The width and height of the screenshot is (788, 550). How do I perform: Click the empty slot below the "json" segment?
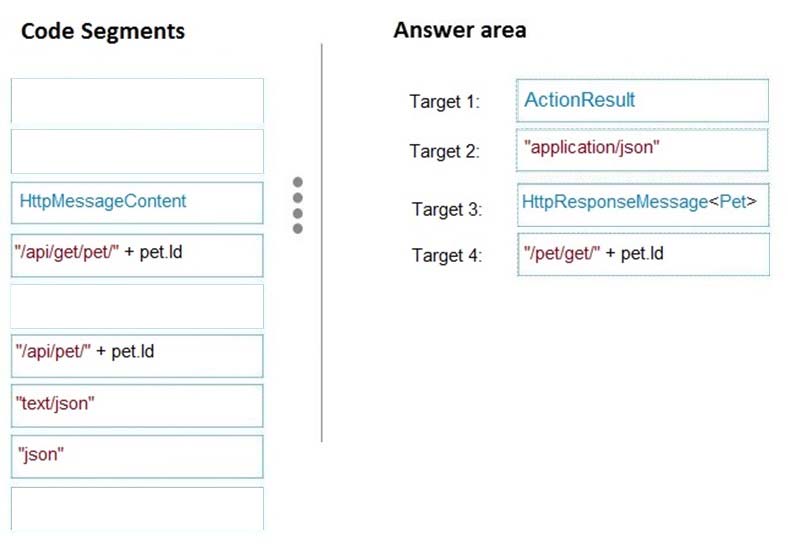(x=137, y=509)
